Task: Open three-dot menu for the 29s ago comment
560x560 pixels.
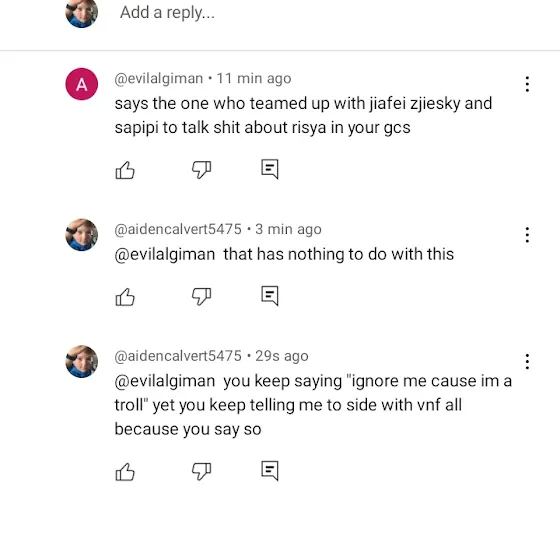Action: [527, 362]
